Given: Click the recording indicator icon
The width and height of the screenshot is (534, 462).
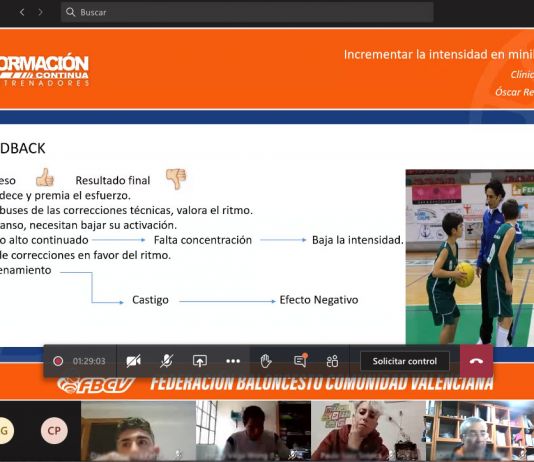Looking at the screenshot, I should tap(58, 361).
